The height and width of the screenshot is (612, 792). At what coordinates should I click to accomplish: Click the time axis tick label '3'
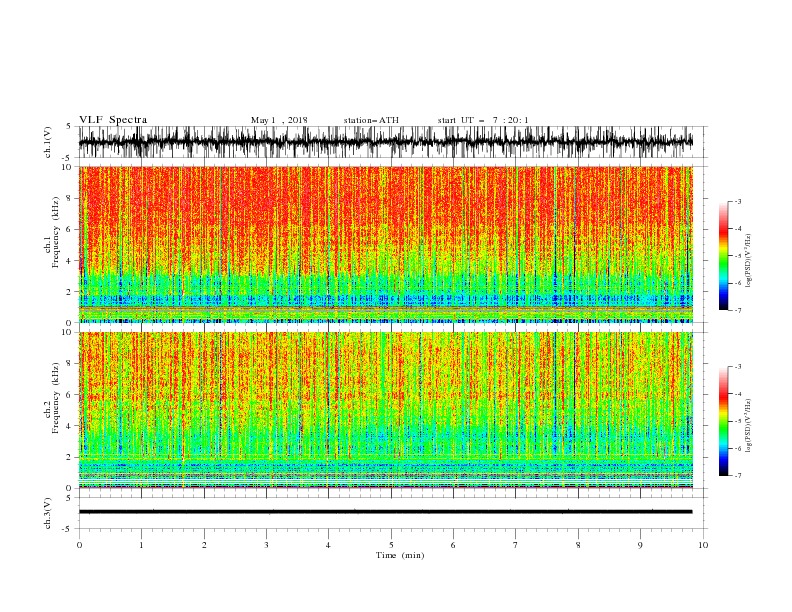pos(266,545)
